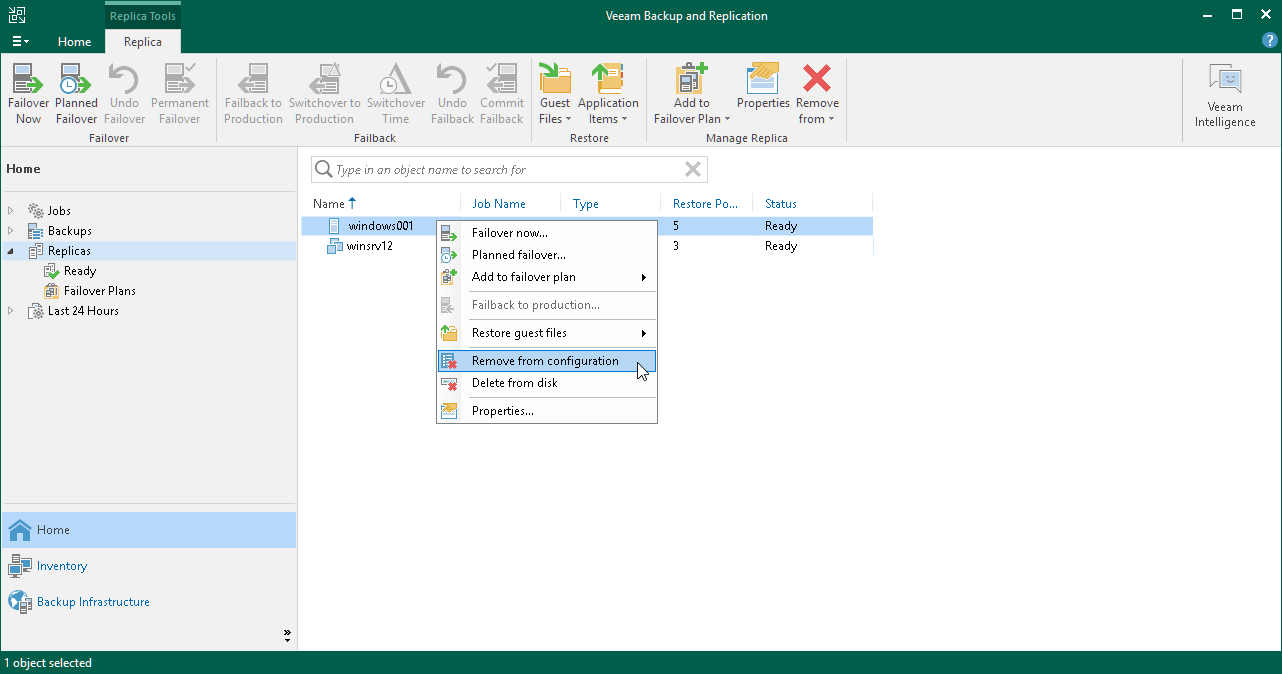The width and height of the screenshot is (1282, 674).
Task: Open the Home view in the bottom pane
Action: [x=148, y=530]
